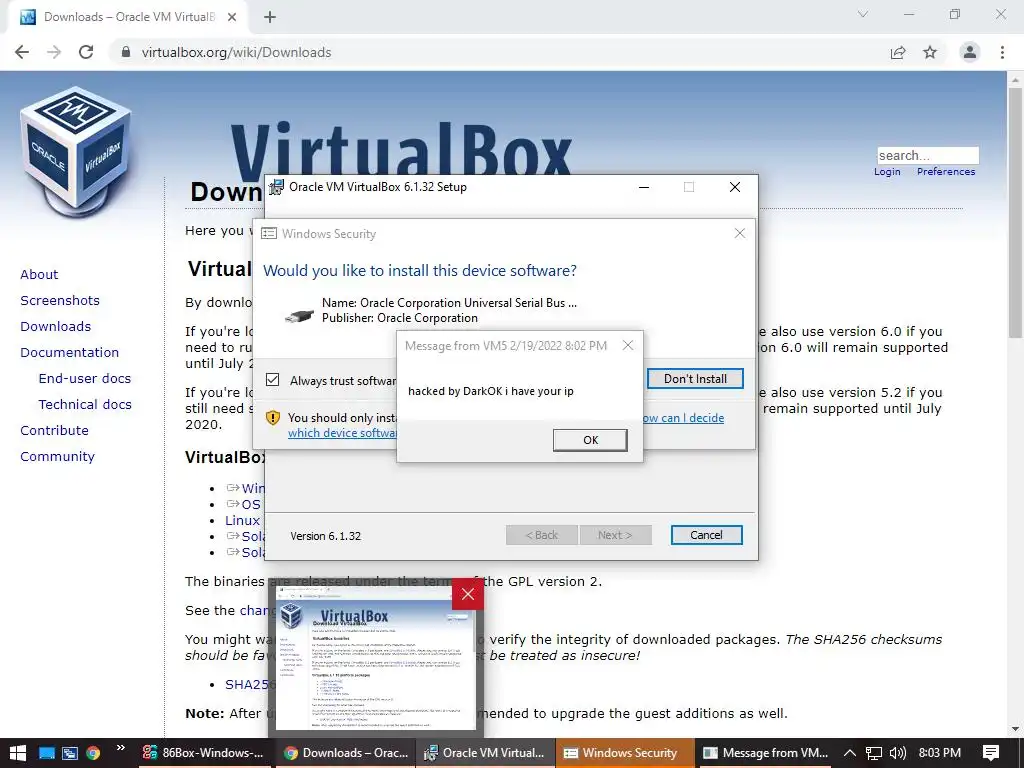Open the Windows Start menu
Viewport: 1024px width, 768px height.
point(18,752)
